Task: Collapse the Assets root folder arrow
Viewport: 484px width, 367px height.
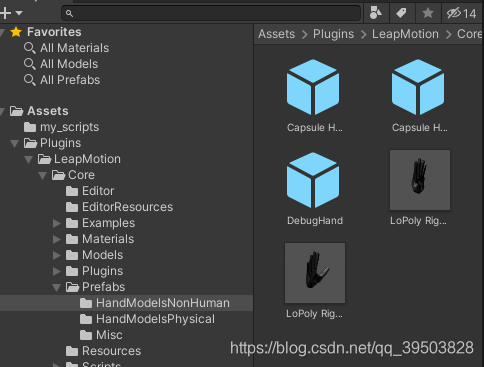Action: click(2, 111)
